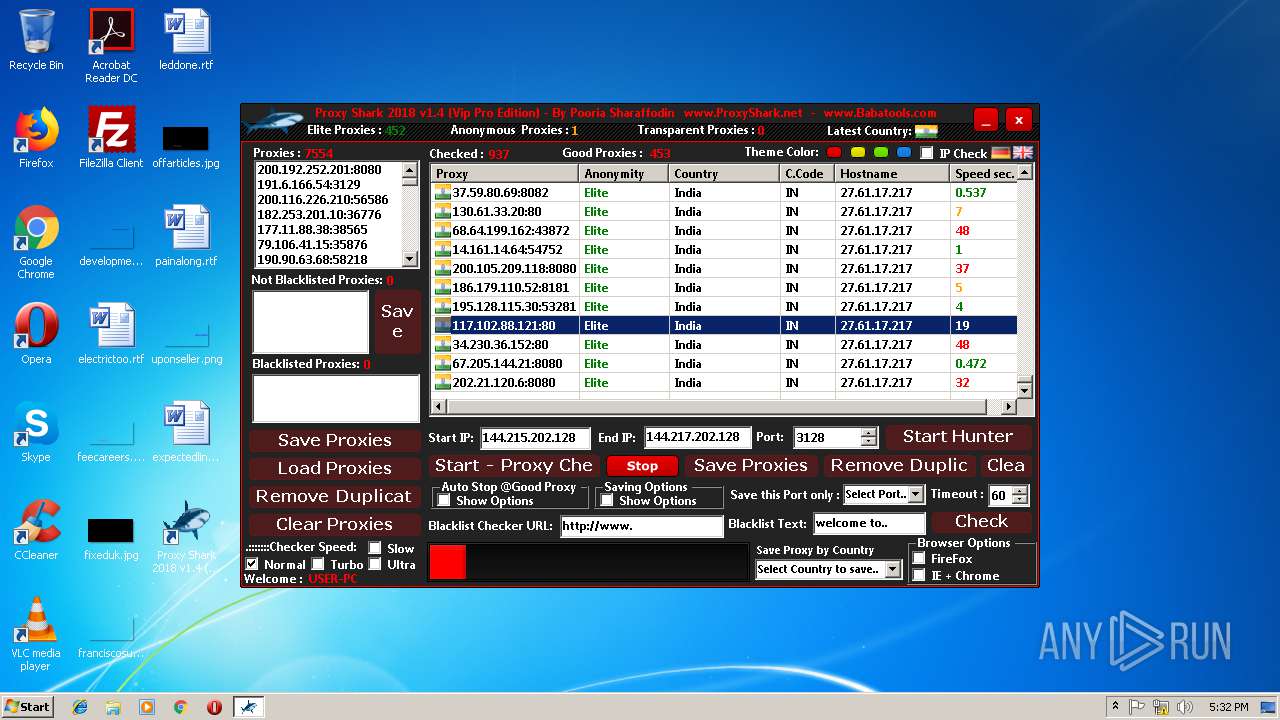This screenshot has height=720, width=1280.
Task: Pick the red theme color
Action: (836, 153)
